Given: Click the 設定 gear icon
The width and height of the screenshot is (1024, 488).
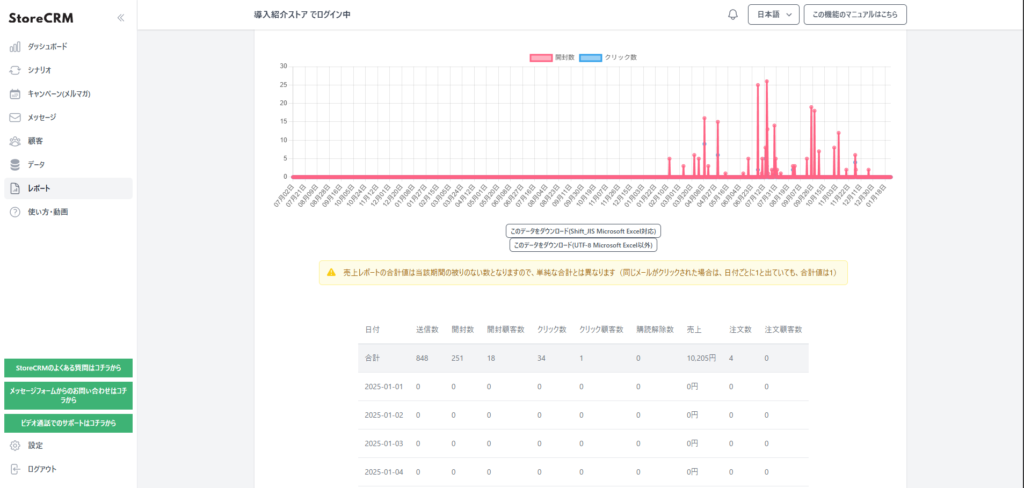Looking at the screenshot, I should click(x=15, y=445).
